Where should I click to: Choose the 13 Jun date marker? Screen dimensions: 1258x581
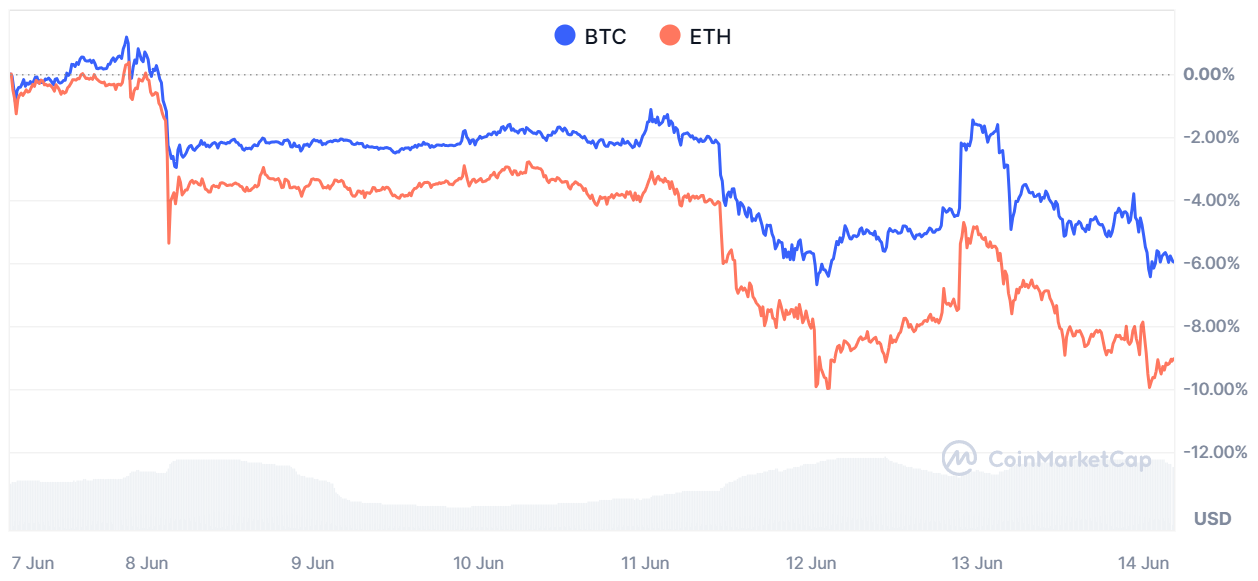976,562
